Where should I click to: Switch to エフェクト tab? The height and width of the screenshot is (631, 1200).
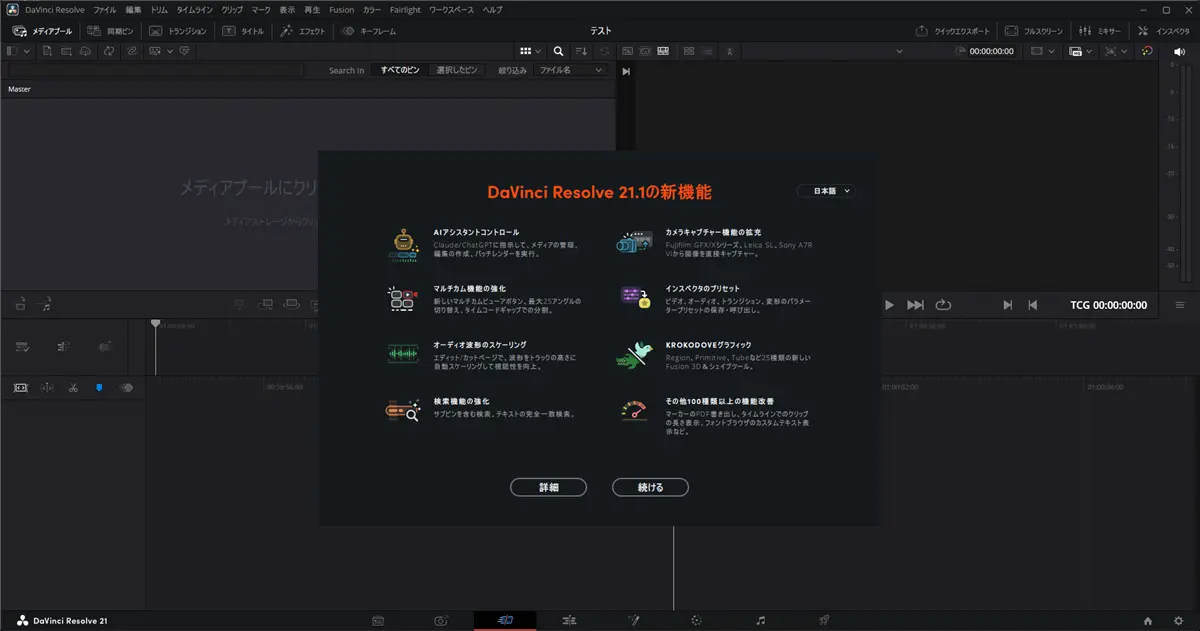(x=304, y=31)
